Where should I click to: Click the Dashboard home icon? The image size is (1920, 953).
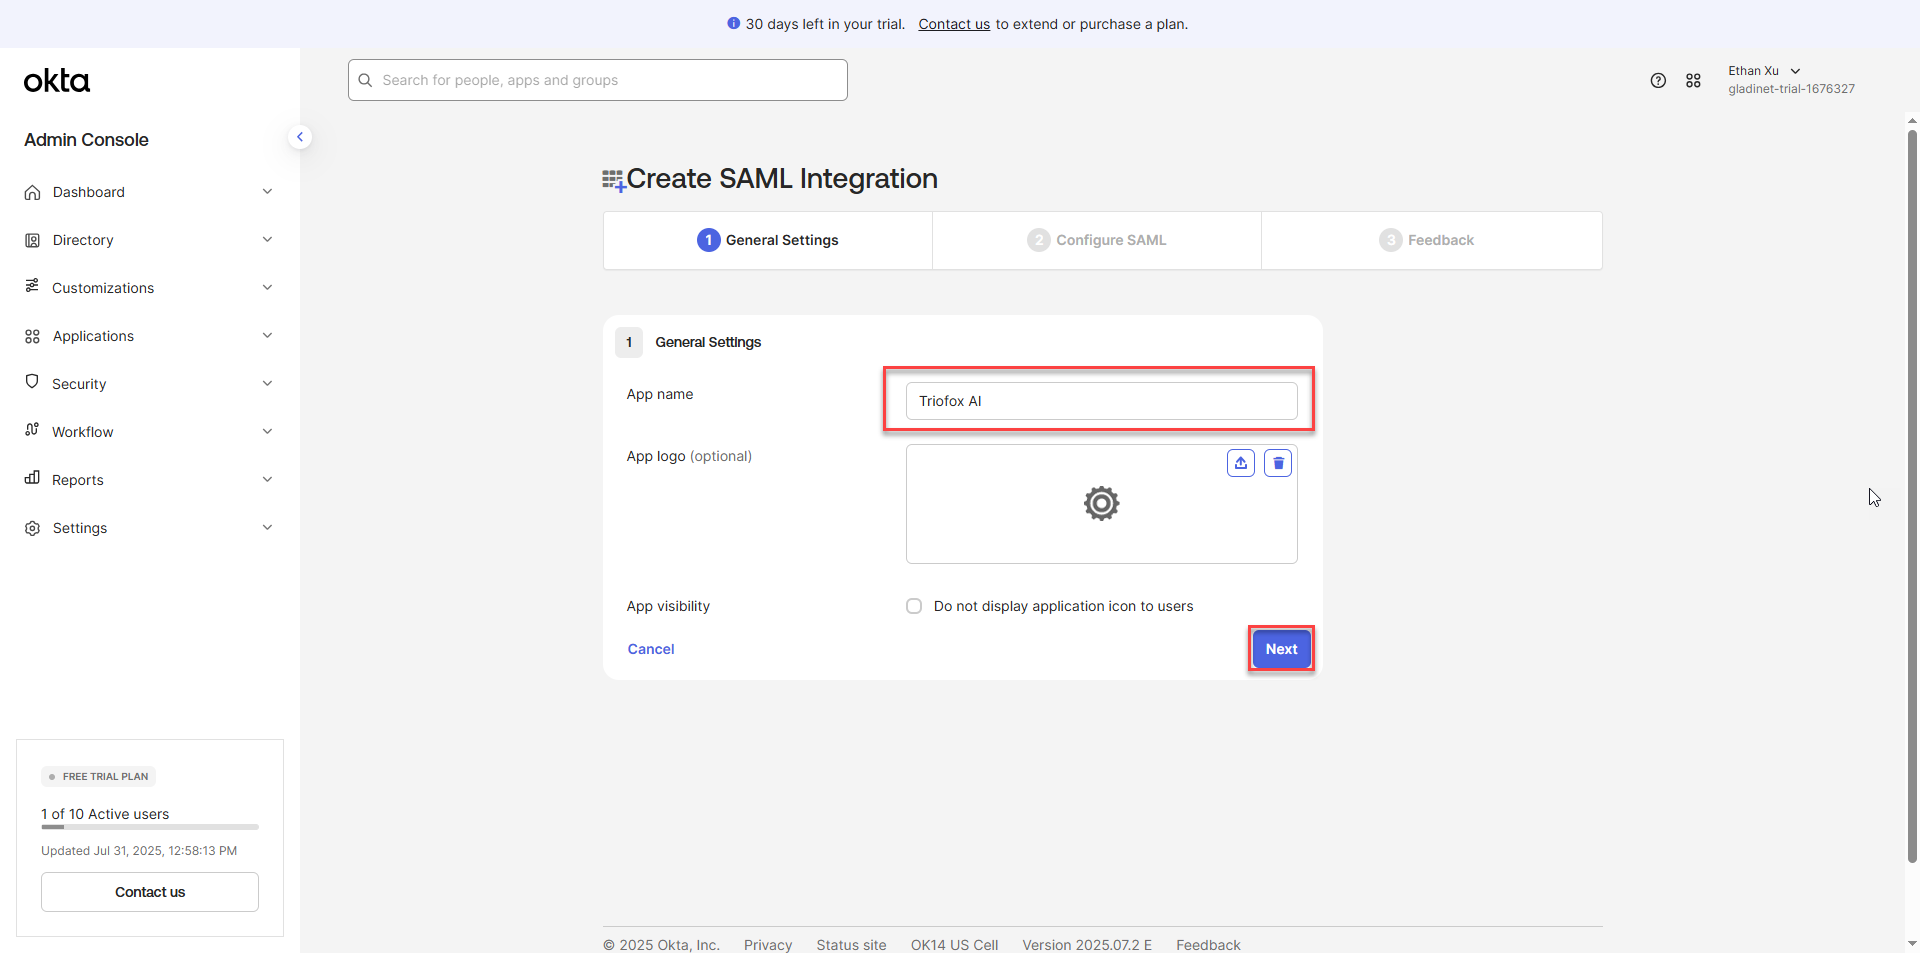pos(33,192)
